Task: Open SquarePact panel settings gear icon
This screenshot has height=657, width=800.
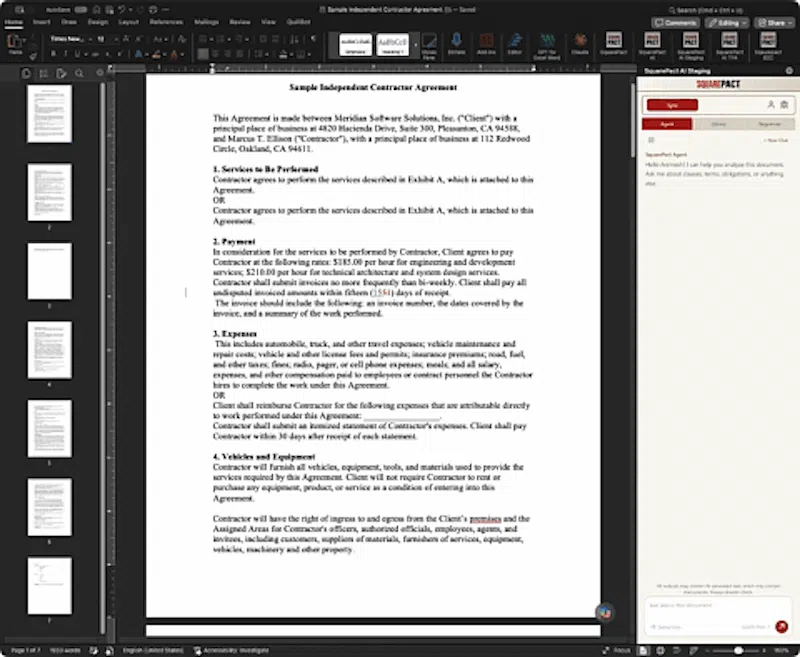Action: [x=784, y=105]
